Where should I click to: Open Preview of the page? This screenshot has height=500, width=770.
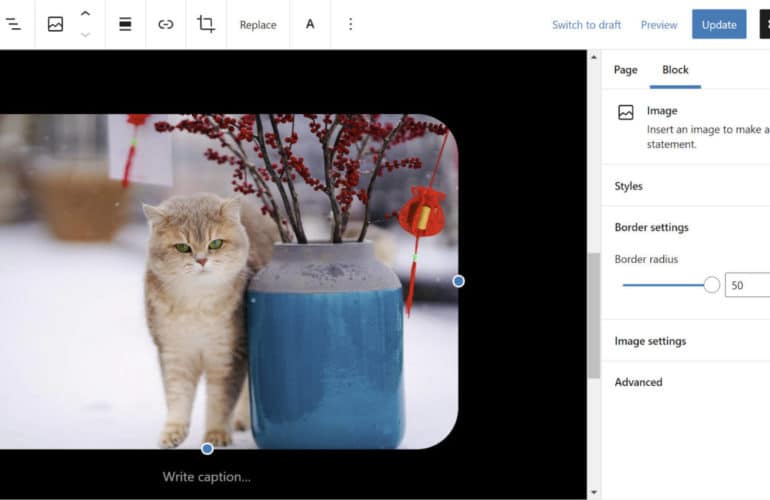coord(659,25)
